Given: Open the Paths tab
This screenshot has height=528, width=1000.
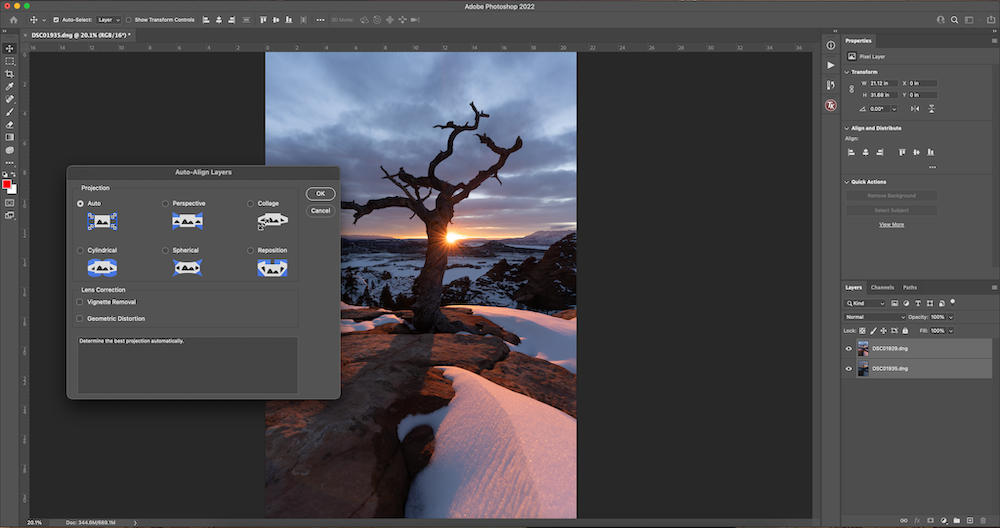Looking at the screenshot, I should click(x=909, y=287).
